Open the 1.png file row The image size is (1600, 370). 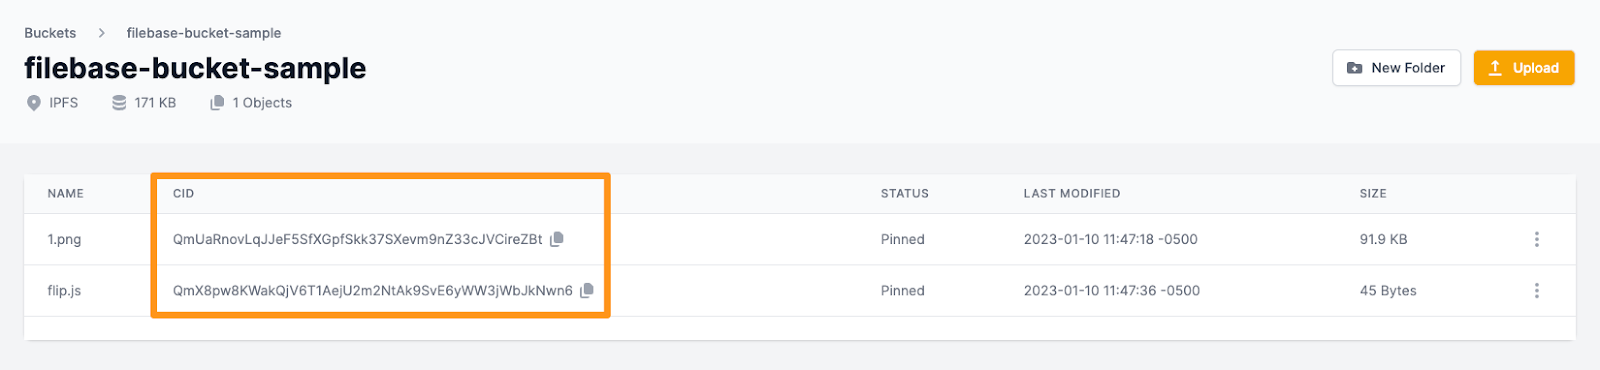[x=800, y=239]
